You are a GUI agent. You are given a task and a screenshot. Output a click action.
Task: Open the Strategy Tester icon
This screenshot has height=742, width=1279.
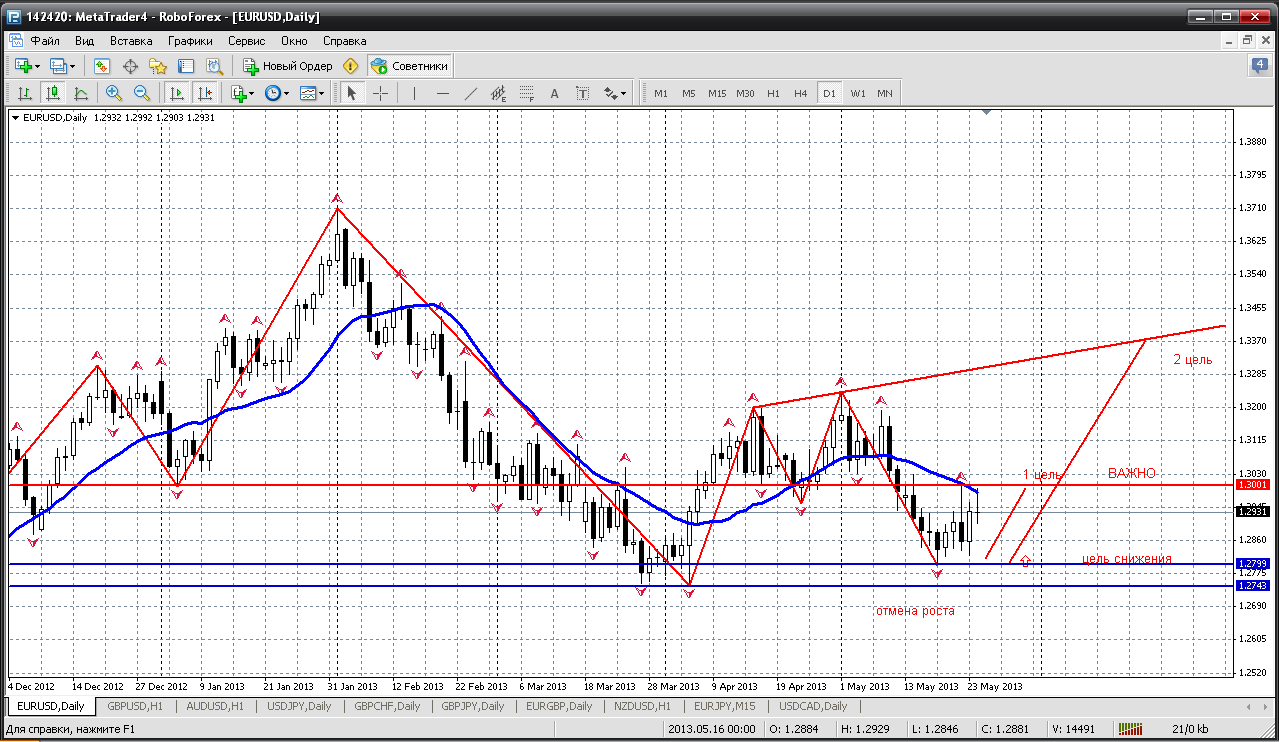coord(214,66)
